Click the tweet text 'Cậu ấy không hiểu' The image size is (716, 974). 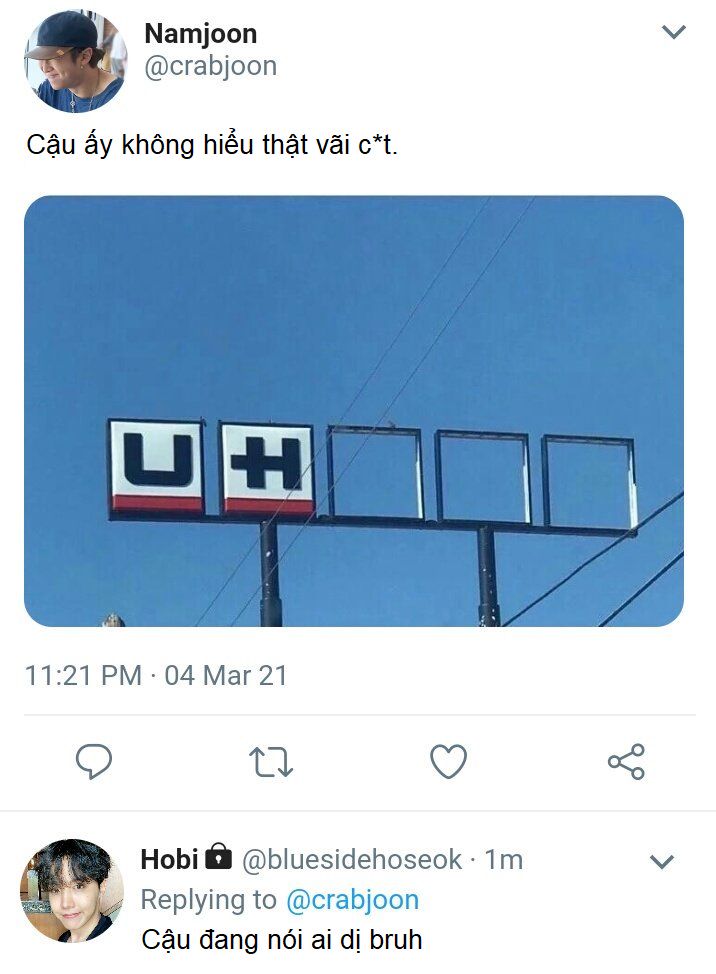tap(140, 145)
